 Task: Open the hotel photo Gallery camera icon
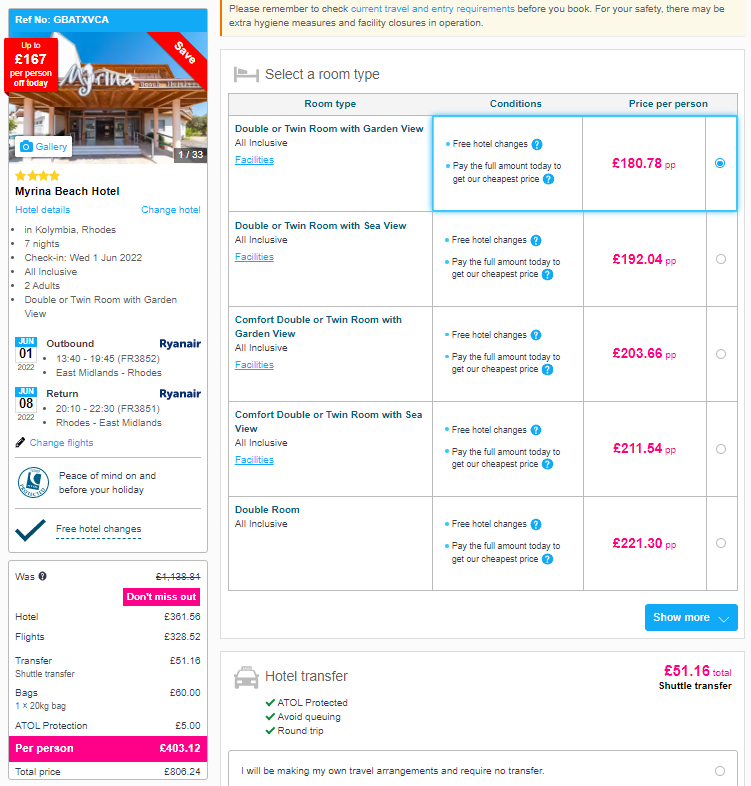[x=26, y=146]
